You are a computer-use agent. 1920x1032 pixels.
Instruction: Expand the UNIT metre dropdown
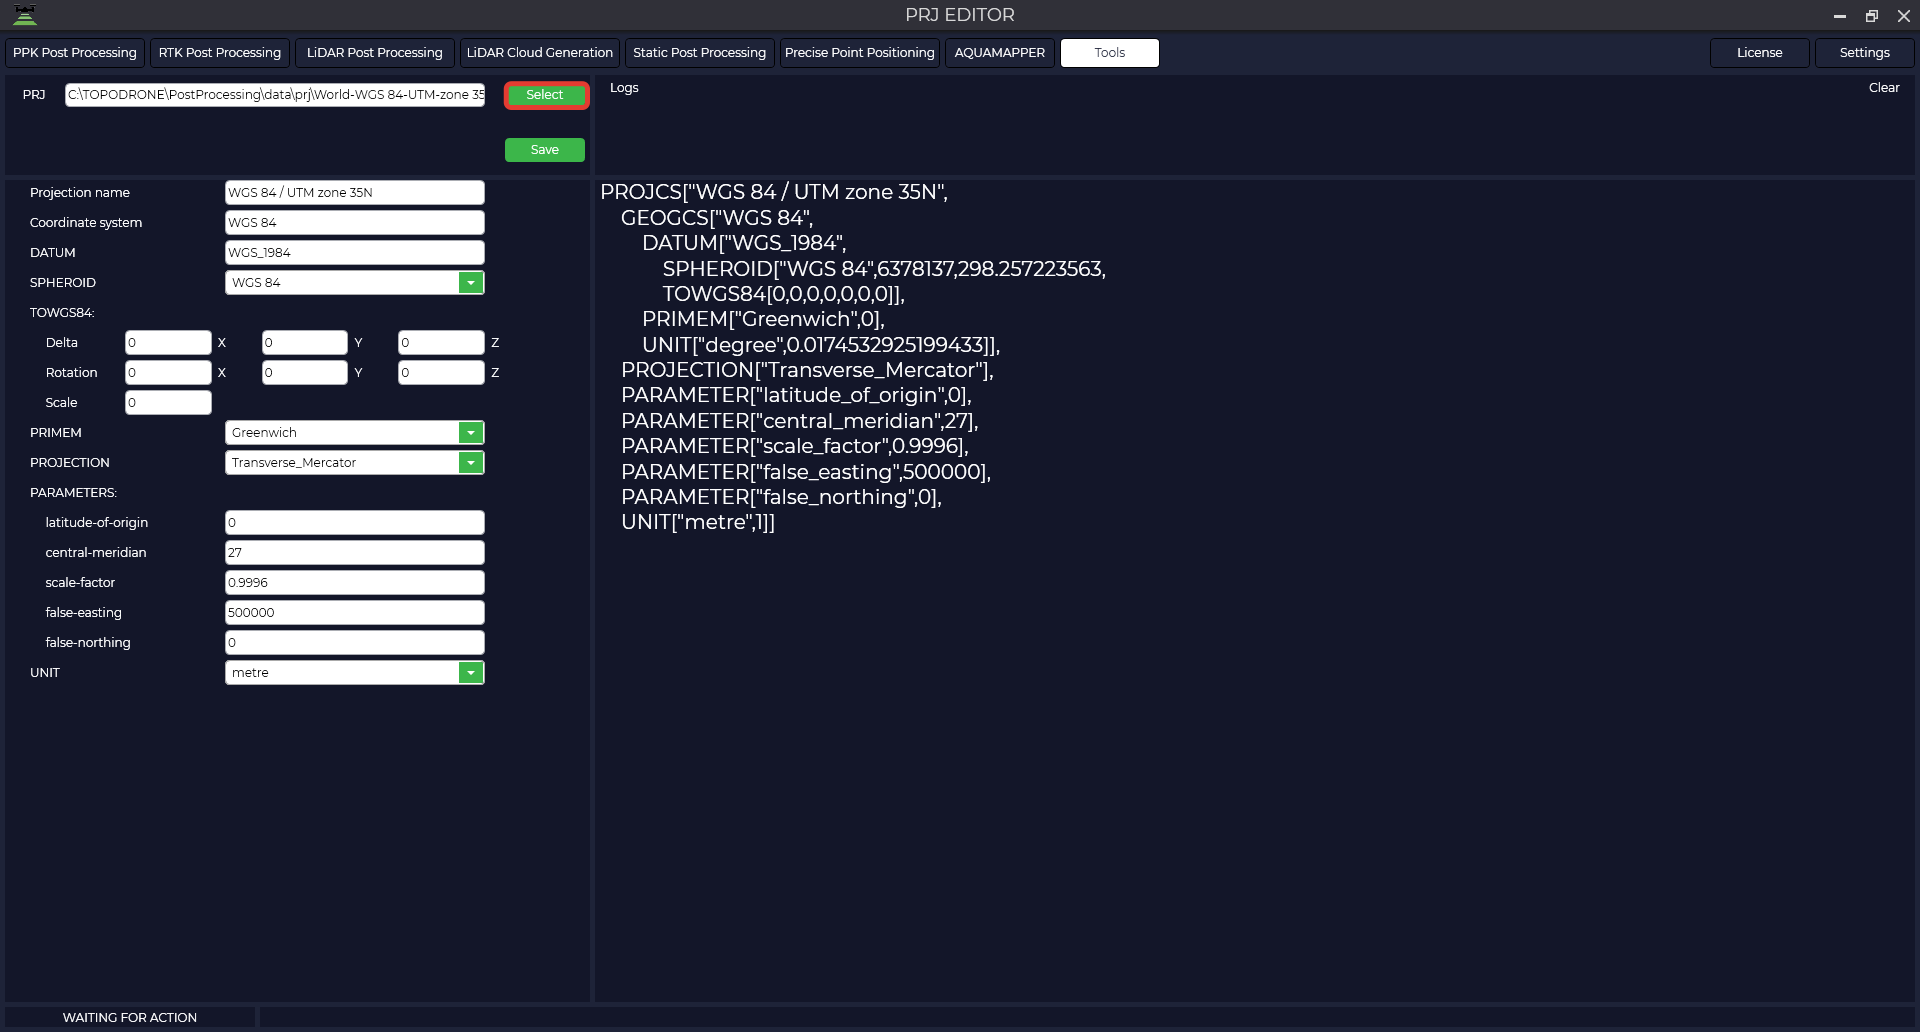click(471, 673)
